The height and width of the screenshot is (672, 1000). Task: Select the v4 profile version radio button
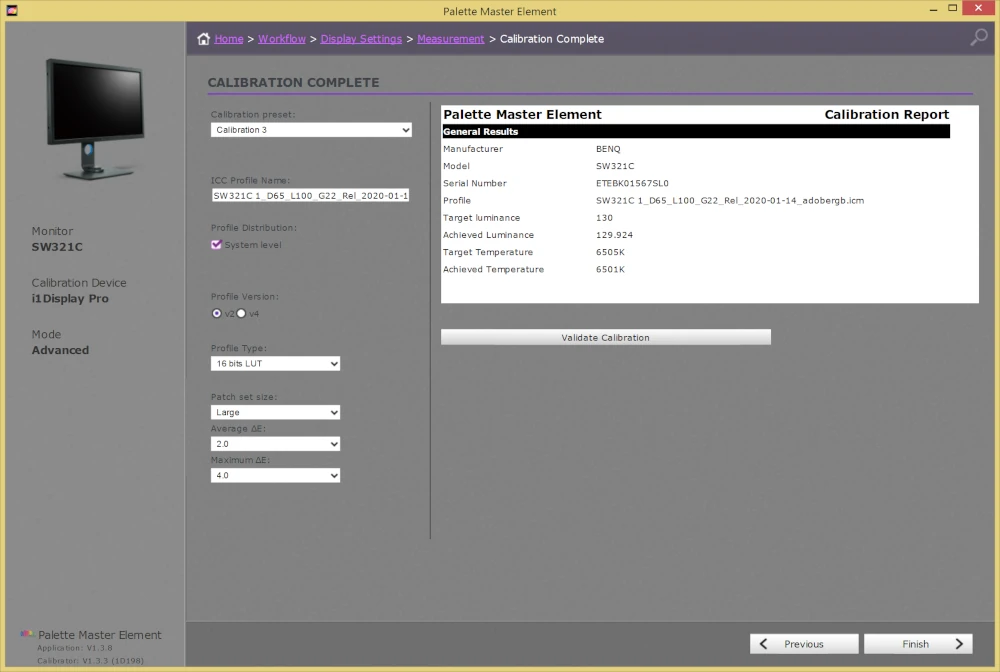click(241, 313)
